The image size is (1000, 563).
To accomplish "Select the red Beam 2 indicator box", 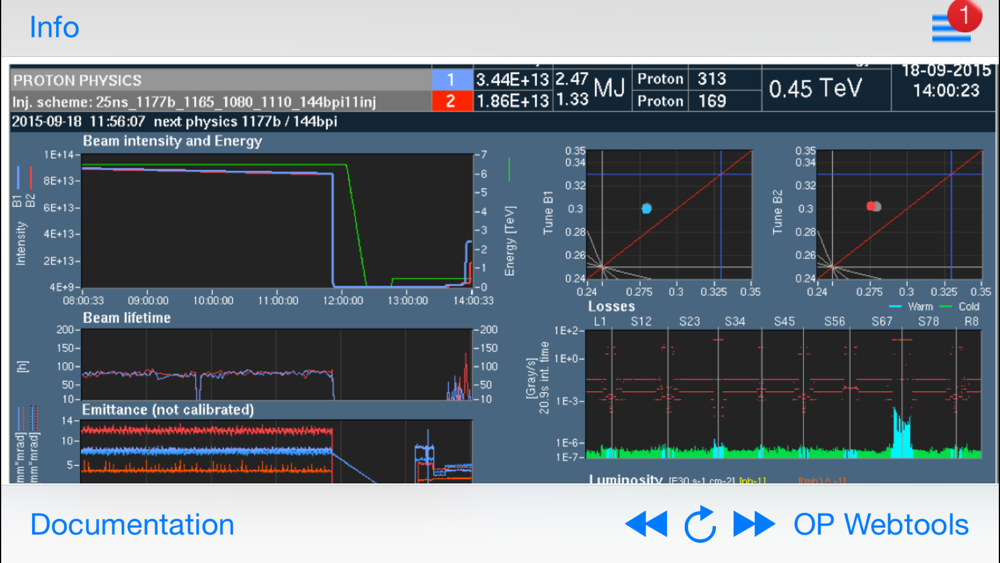I will tap(452, 101).
